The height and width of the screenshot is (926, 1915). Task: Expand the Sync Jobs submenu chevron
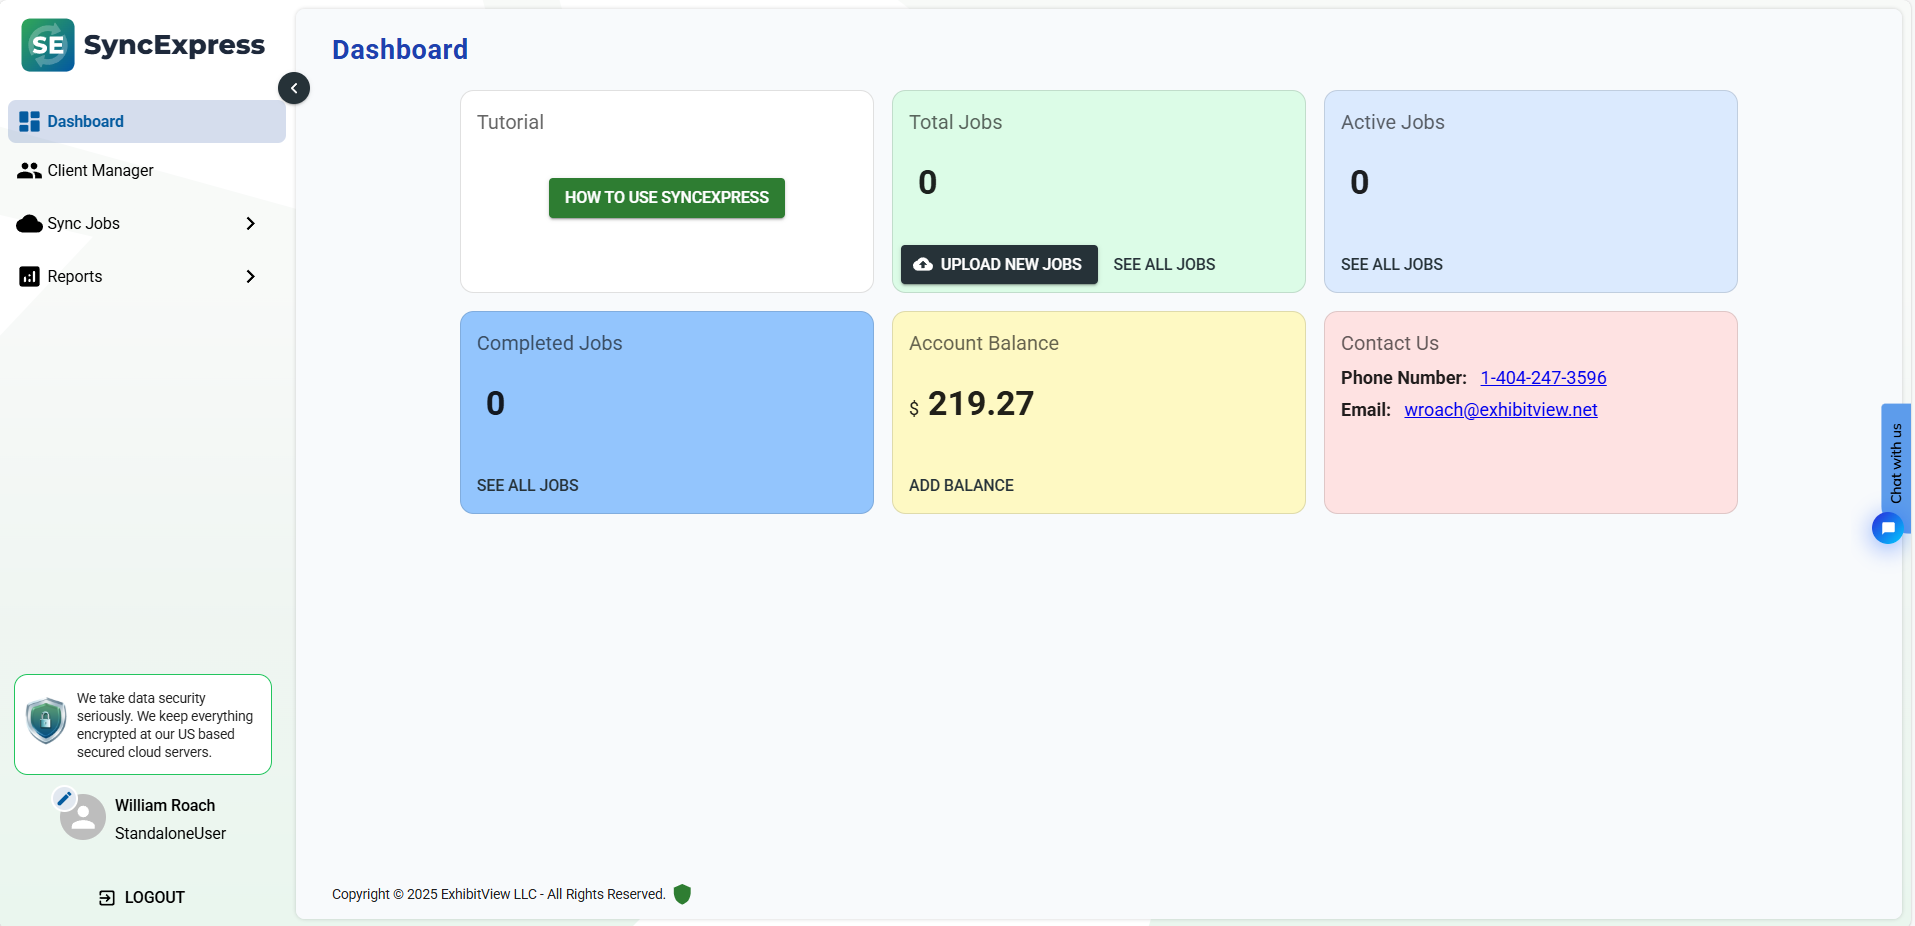[x=250, y=224]
